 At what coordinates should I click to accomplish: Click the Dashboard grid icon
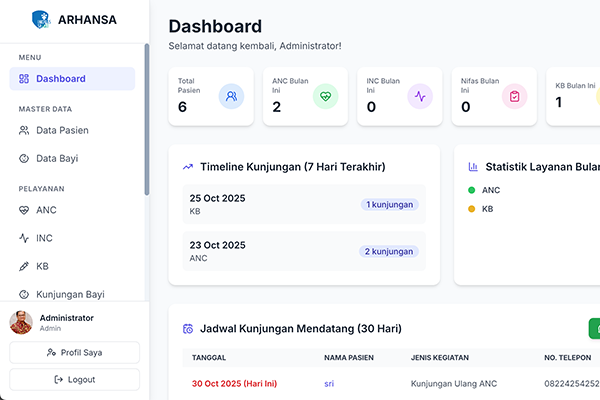pos(24,79)
